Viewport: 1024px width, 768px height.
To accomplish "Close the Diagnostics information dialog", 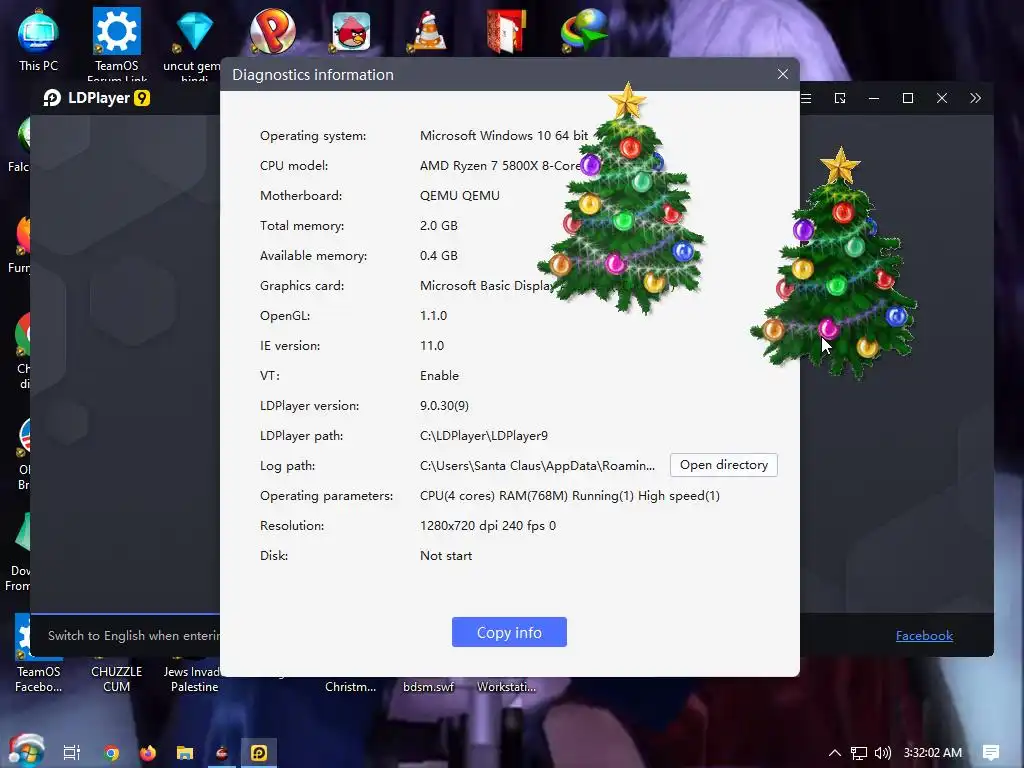I will tap(783, 74).
